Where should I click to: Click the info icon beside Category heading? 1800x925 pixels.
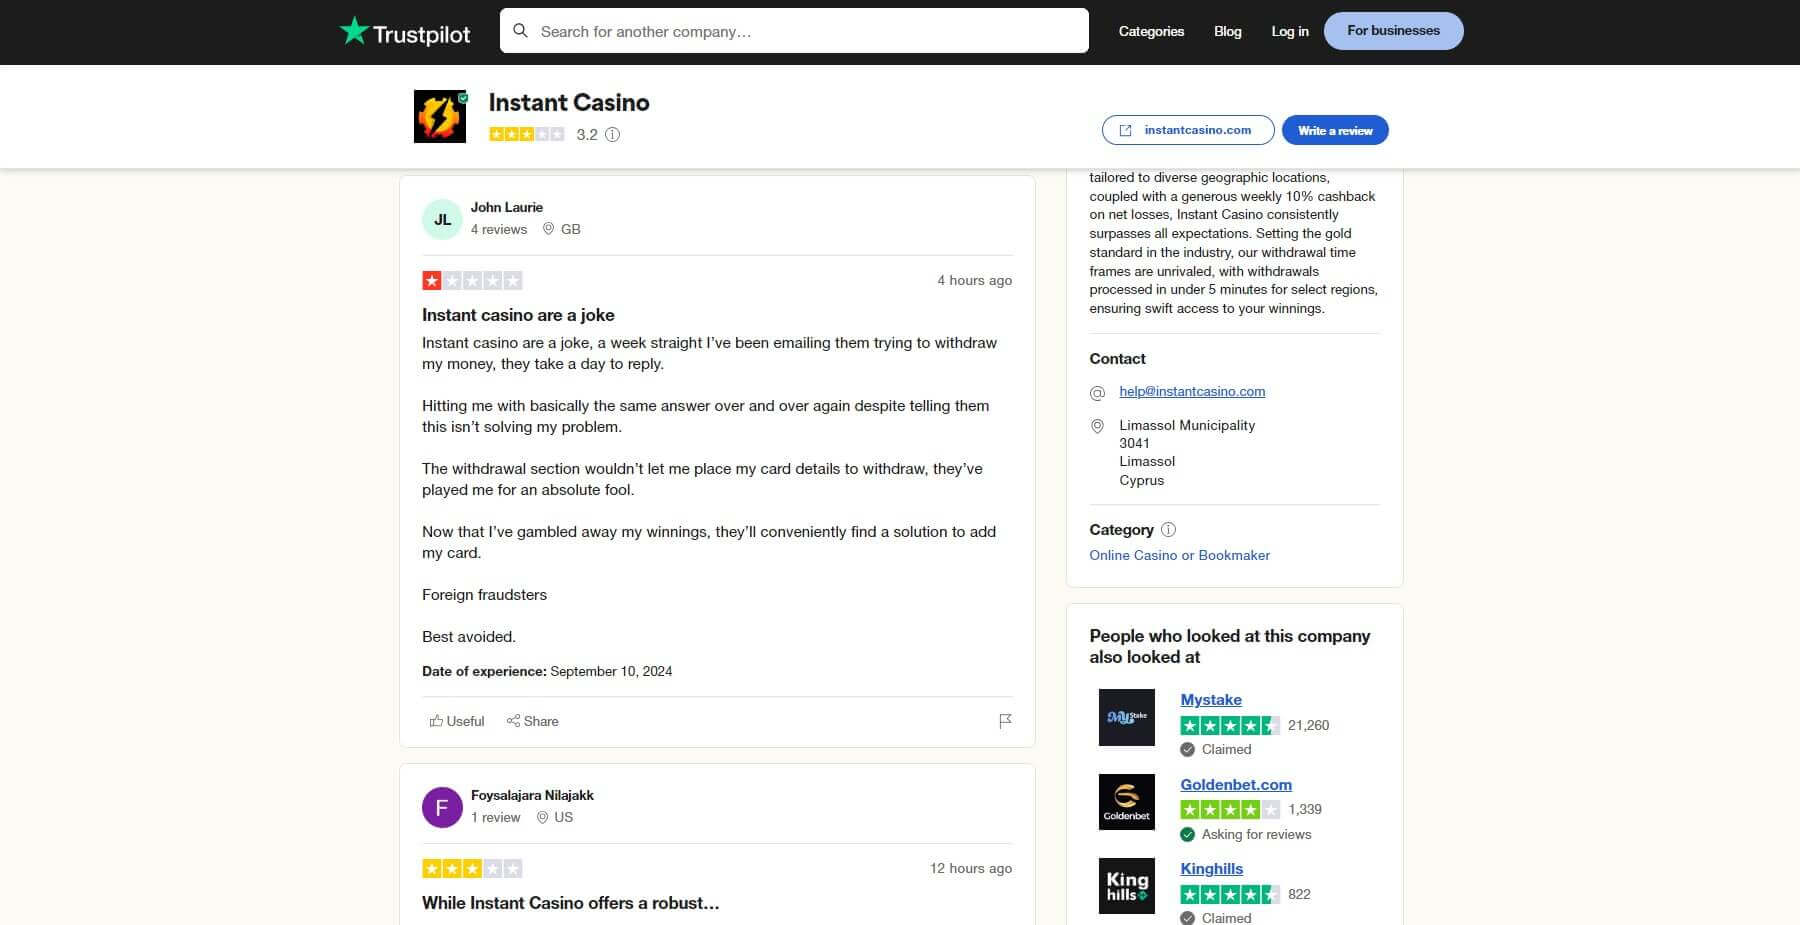point(1167,530)
